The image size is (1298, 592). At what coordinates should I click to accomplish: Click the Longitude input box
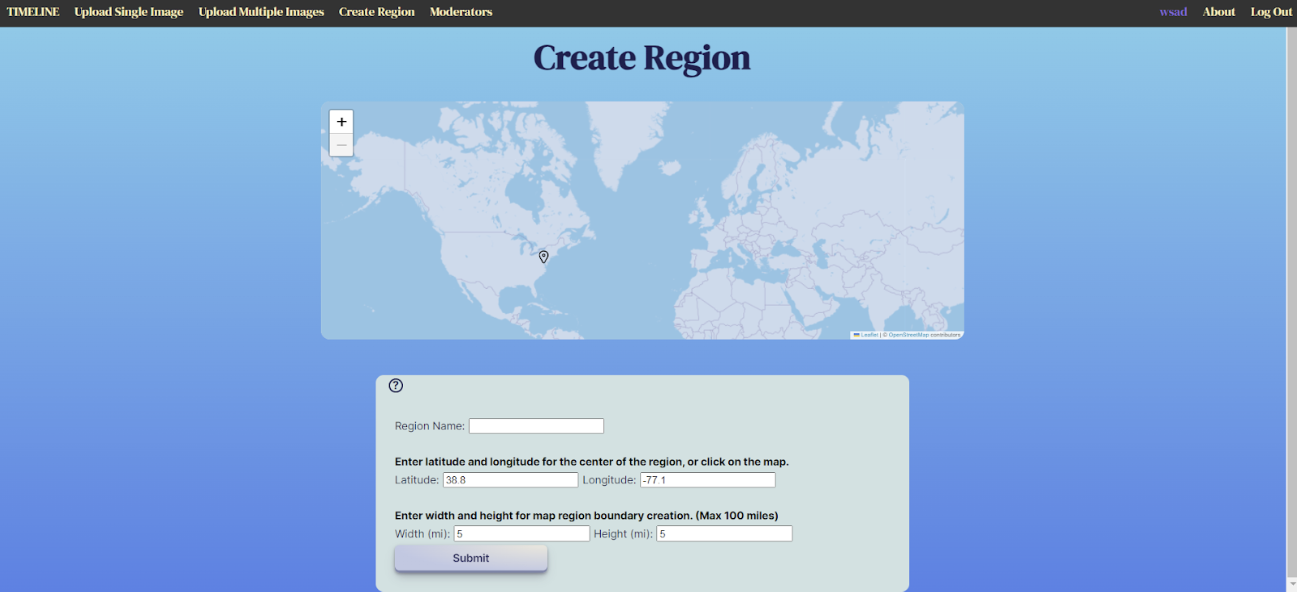707,480
